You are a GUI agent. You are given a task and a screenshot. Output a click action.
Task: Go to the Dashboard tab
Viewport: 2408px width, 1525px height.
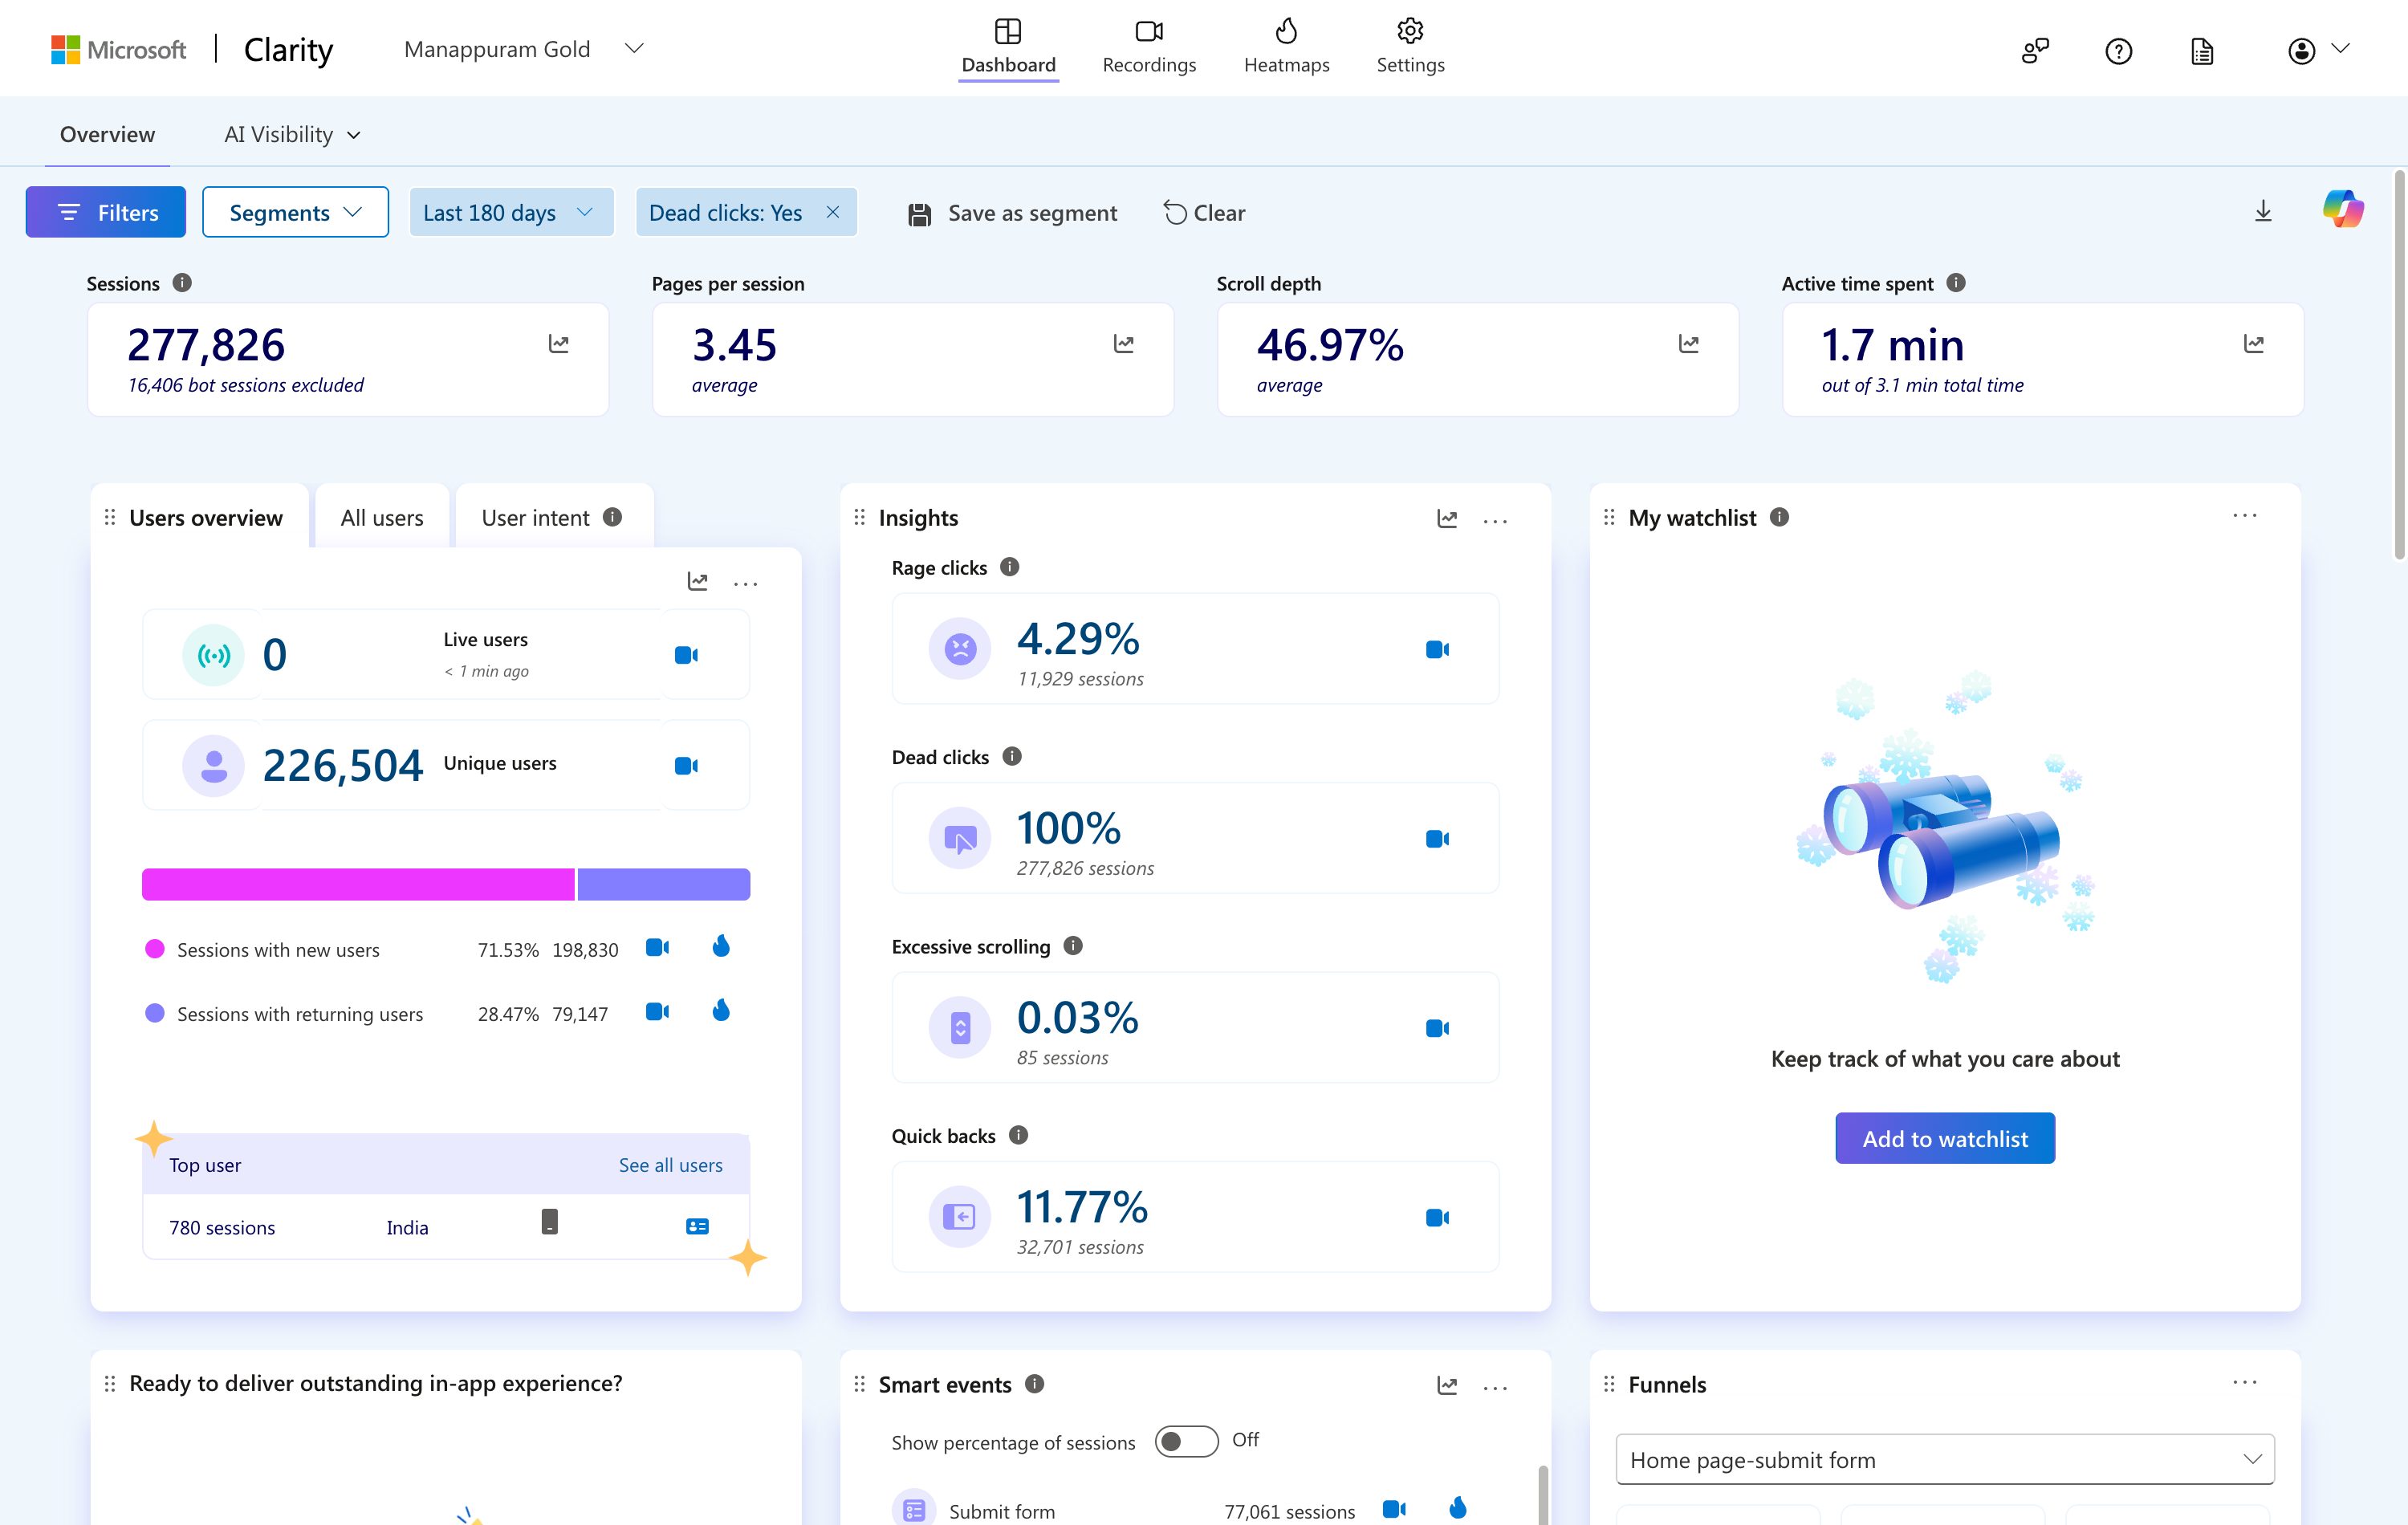(1008, 47)
